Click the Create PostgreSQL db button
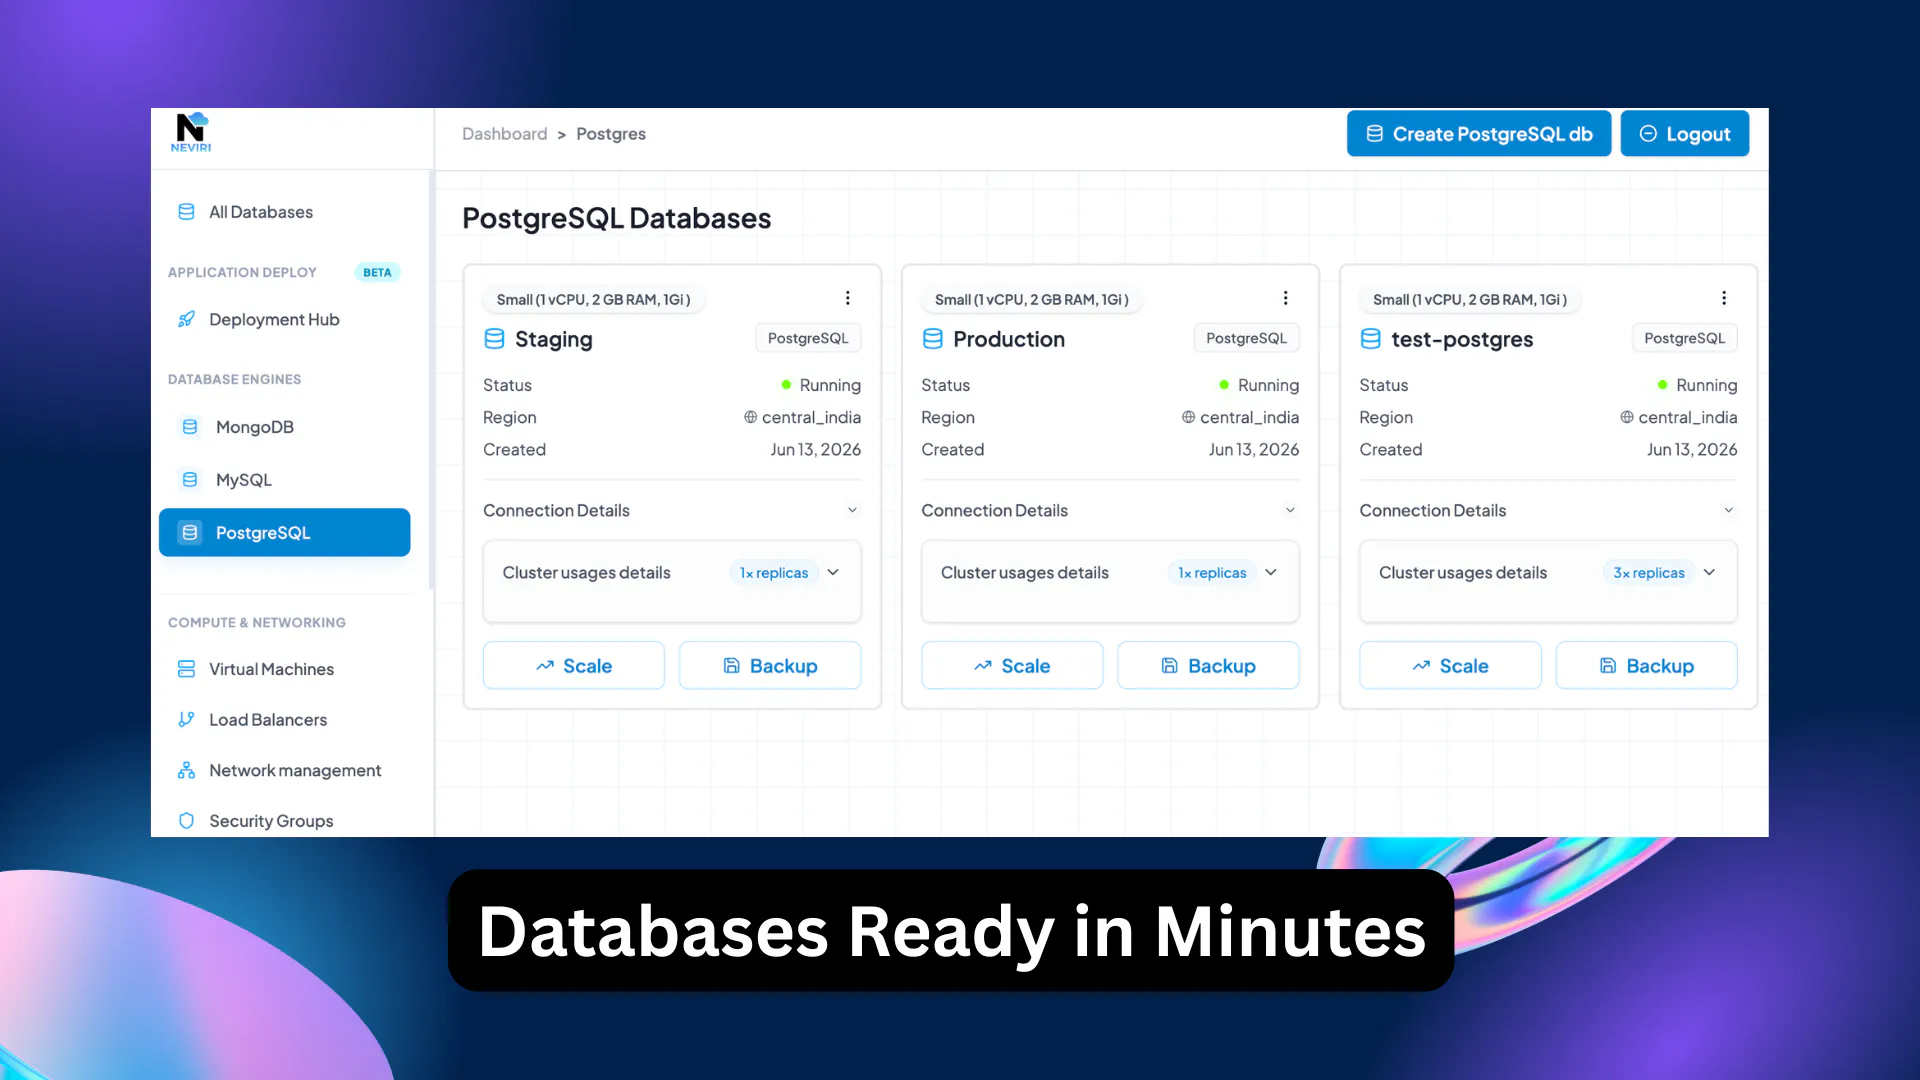 pos(1479,134)
